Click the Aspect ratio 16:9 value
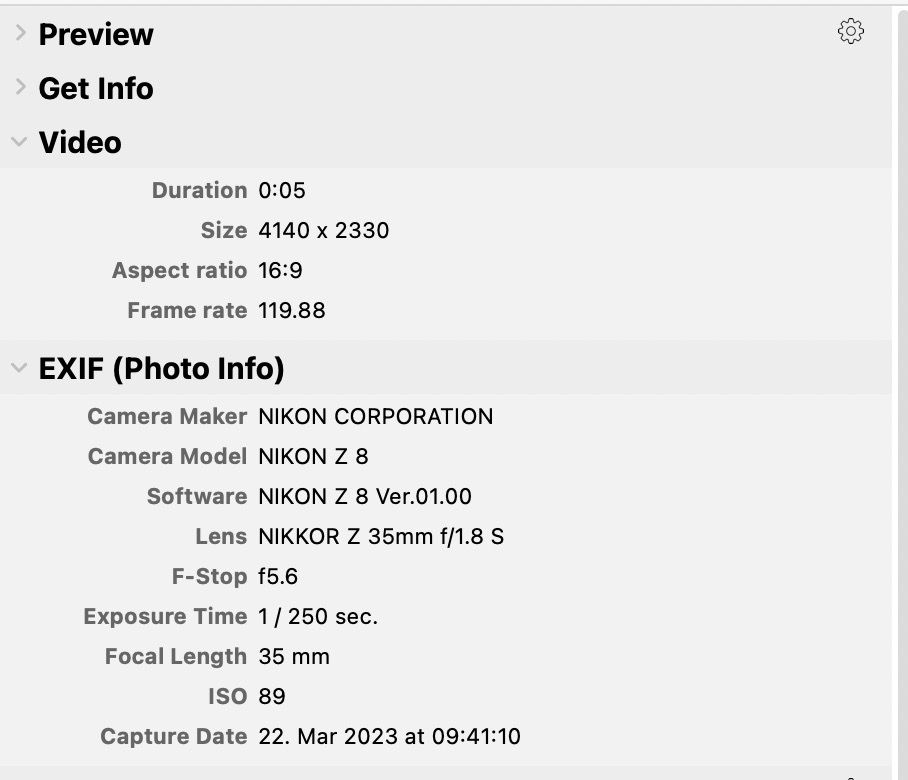This screenshot has height=780, width=908. 280,270
